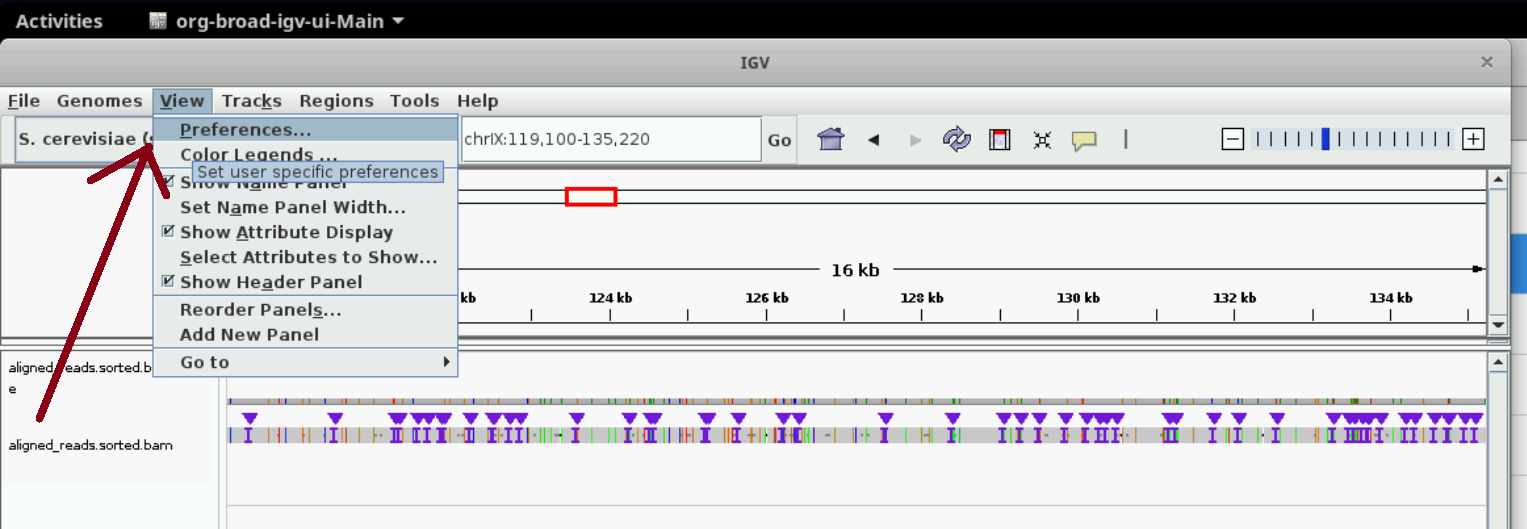Zoom out with the minus button
The height and width of the screenshot is (529, 1527).
tap(1233, 139)
